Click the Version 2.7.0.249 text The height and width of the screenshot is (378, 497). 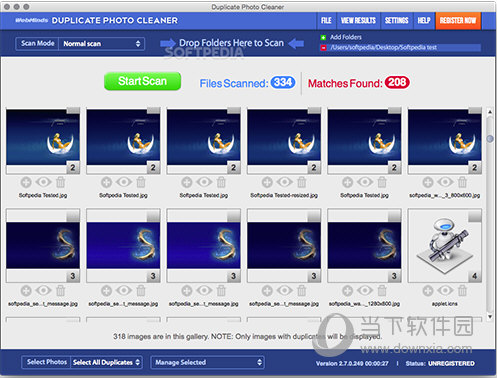(x=352, y=363)
